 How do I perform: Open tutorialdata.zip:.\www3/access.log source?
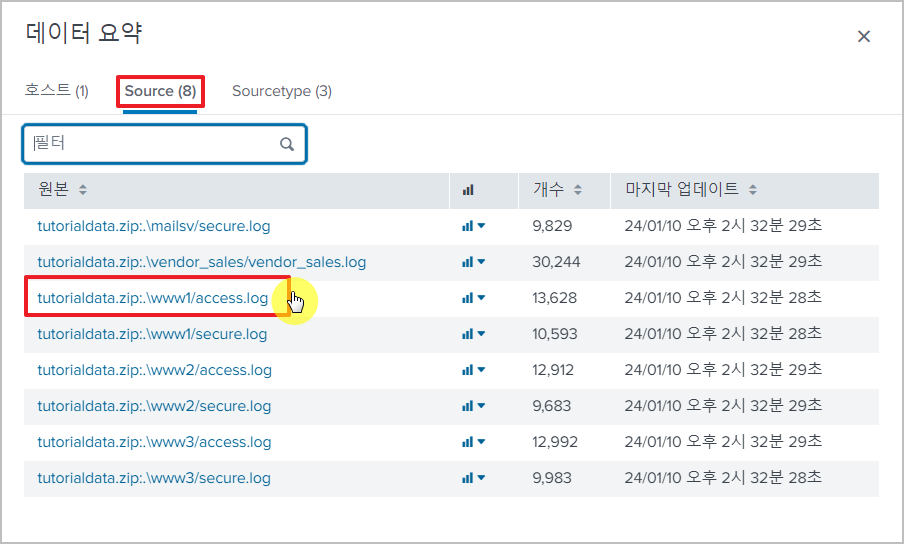155,442
